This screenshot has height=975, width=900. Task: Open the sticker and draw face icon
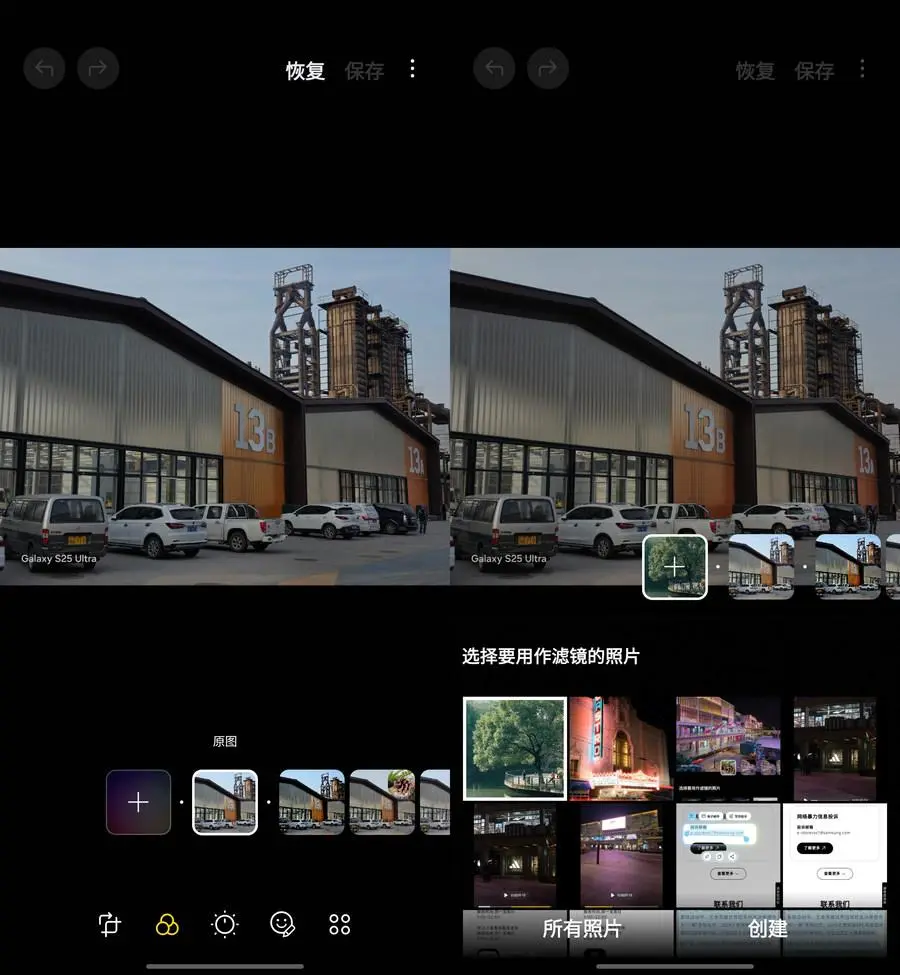[282, 924]
